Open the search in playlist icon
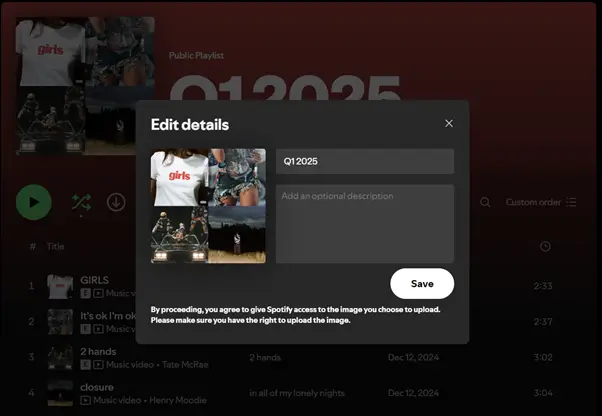Viewport: 602px width, 416px height. pyautogui.click(x=485, y=202)
